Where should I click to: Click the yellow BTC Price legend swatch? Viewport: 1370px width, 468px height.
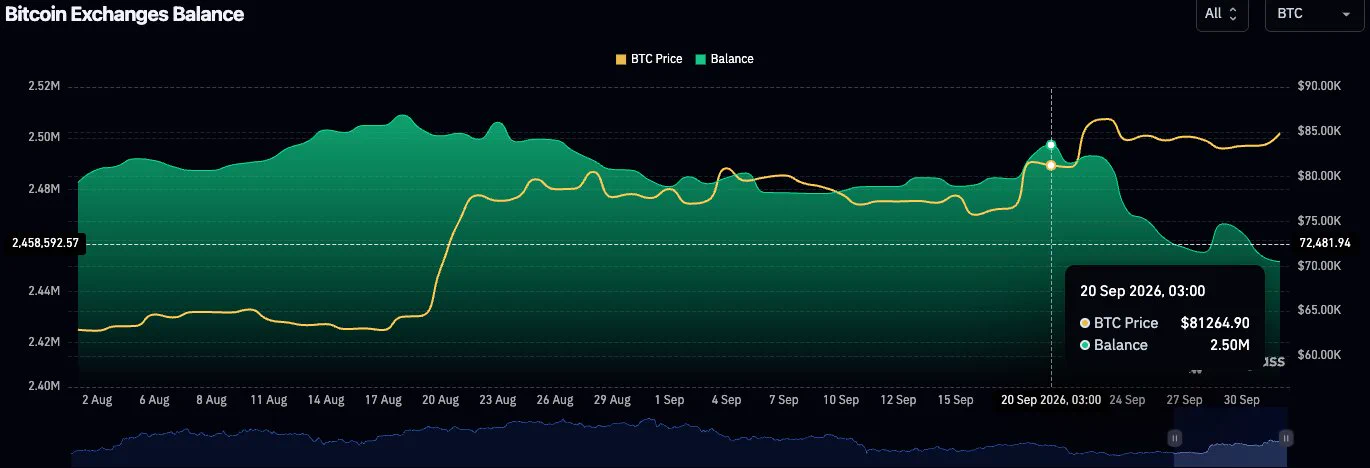[x=621, y=59]
